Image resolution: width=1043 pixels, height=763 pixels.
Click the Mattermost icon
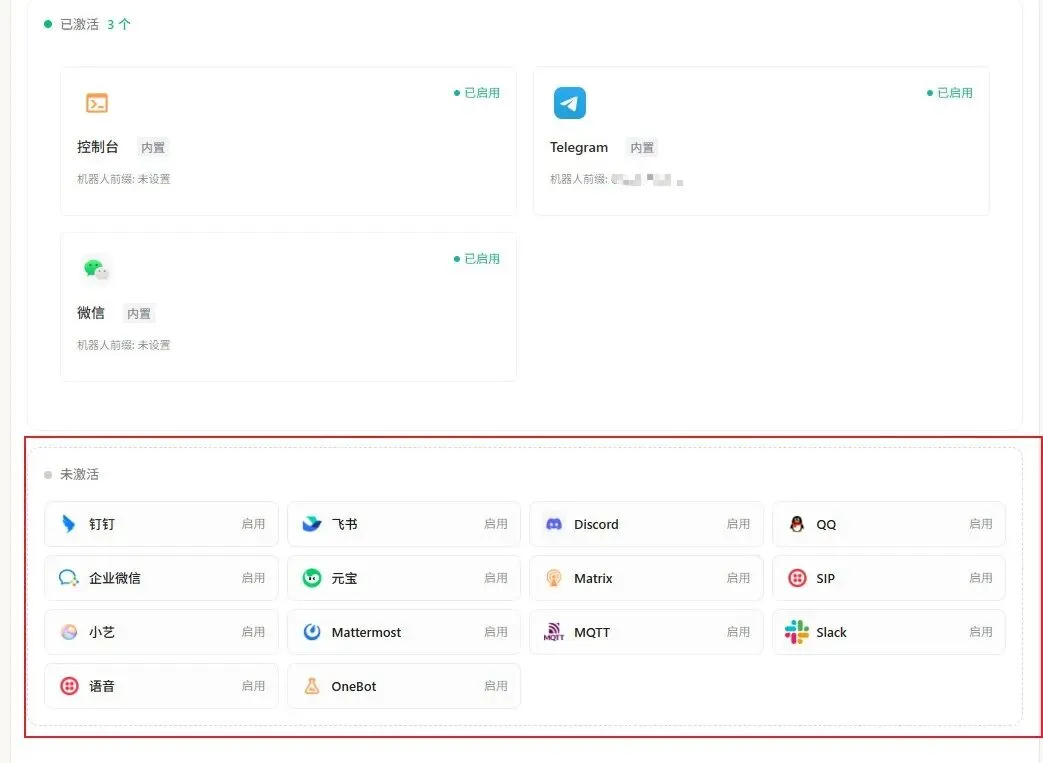tap(311, 632)
